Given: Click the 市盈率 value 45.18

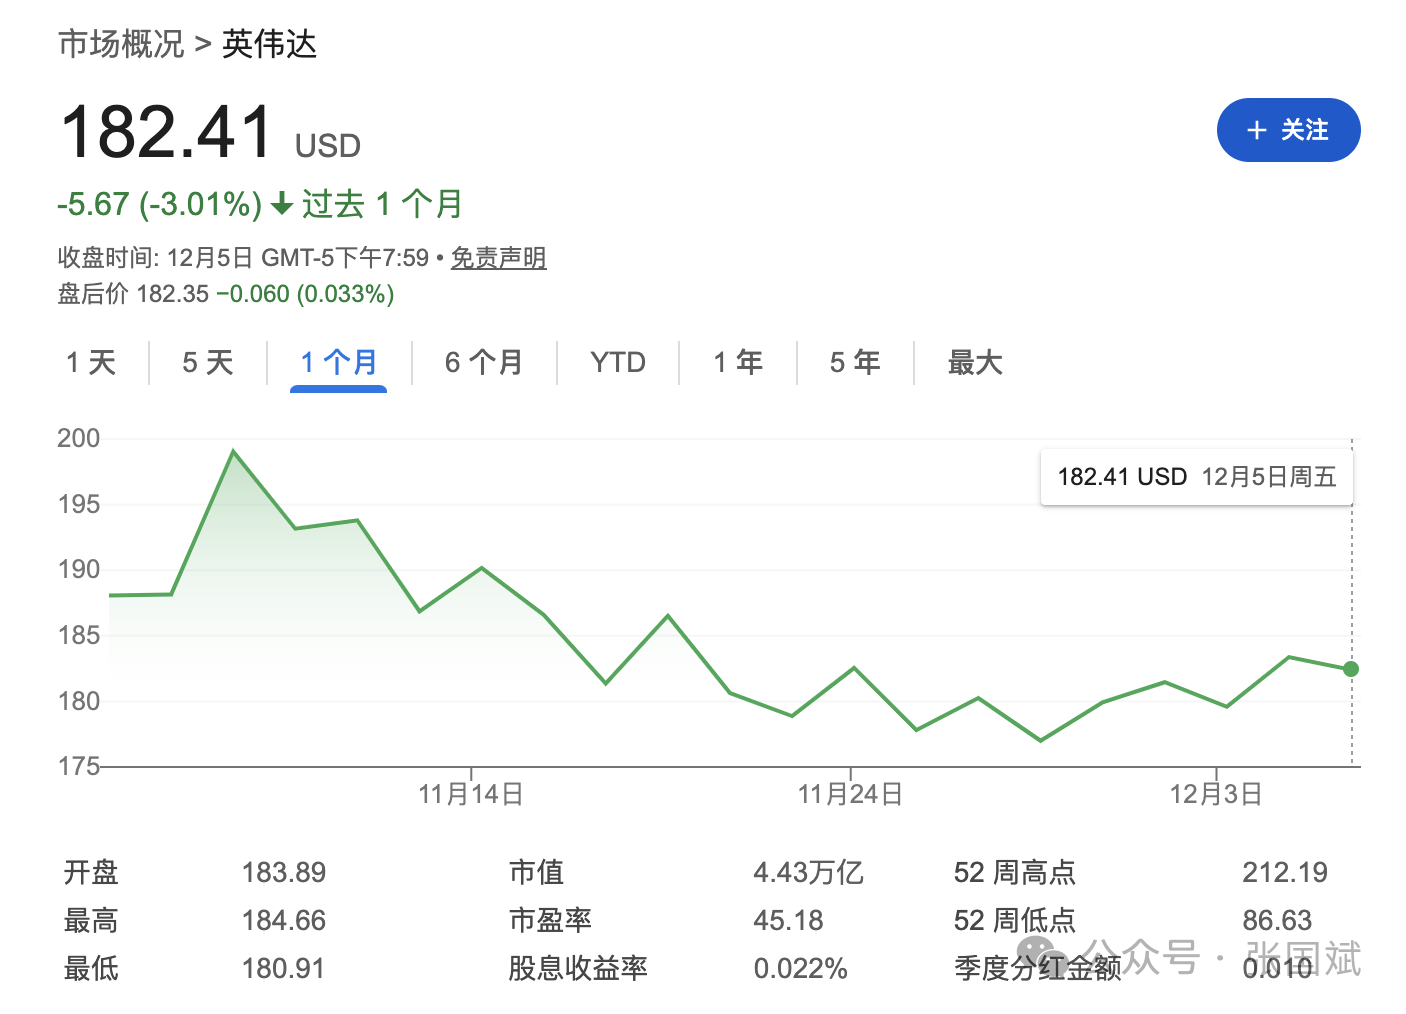Looking at the screenshot, I should 788,921.
